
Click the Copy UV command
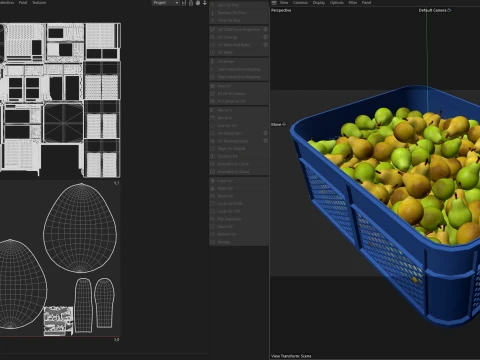click(x=239, y=180)
